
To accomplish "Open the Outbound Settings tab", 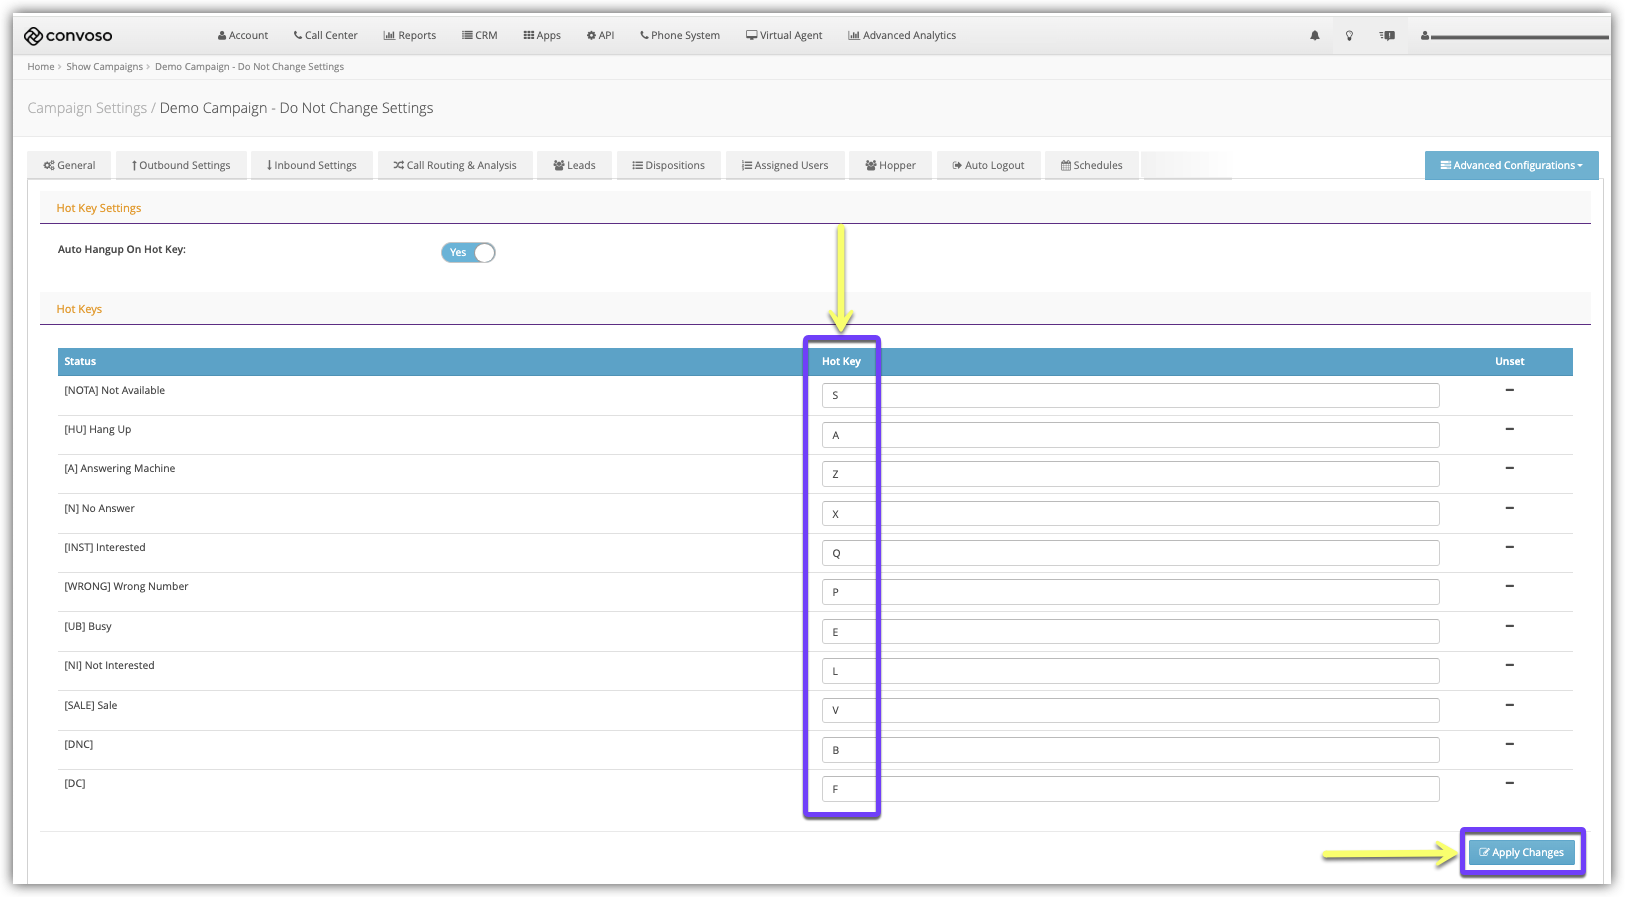I will tap(181, 166).
